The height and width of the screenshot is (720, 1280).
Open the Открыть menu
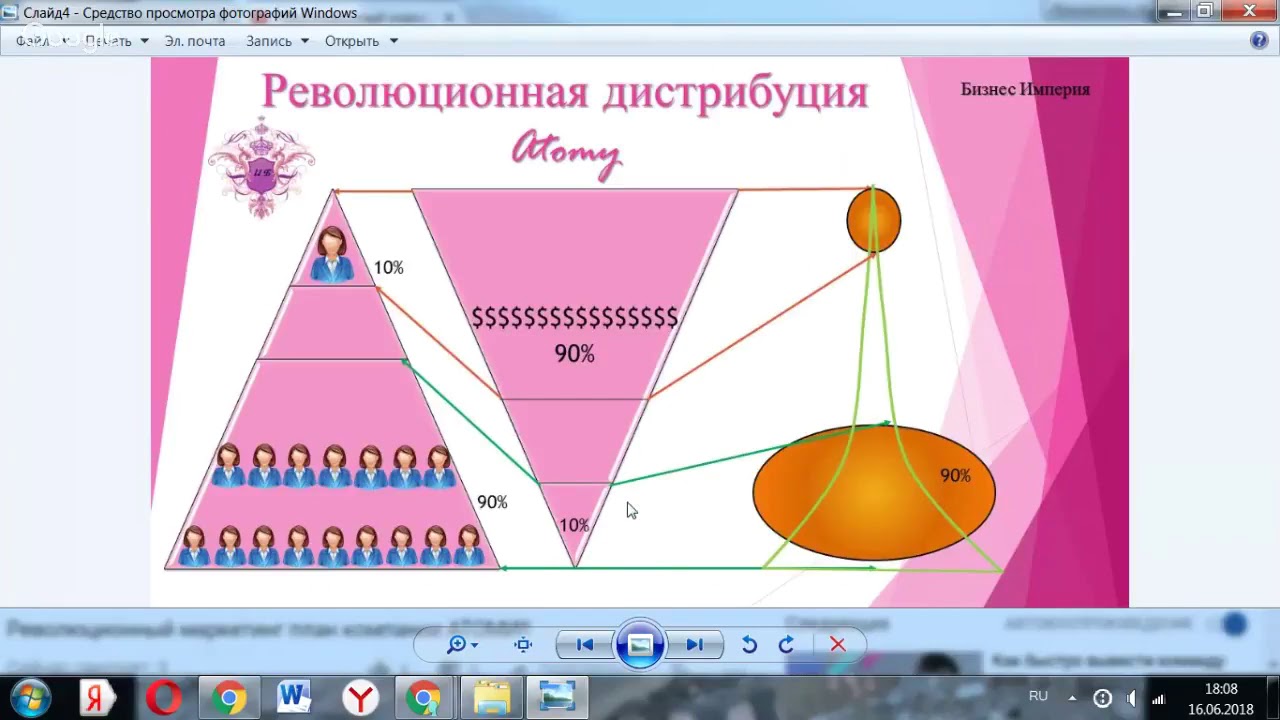352,41
